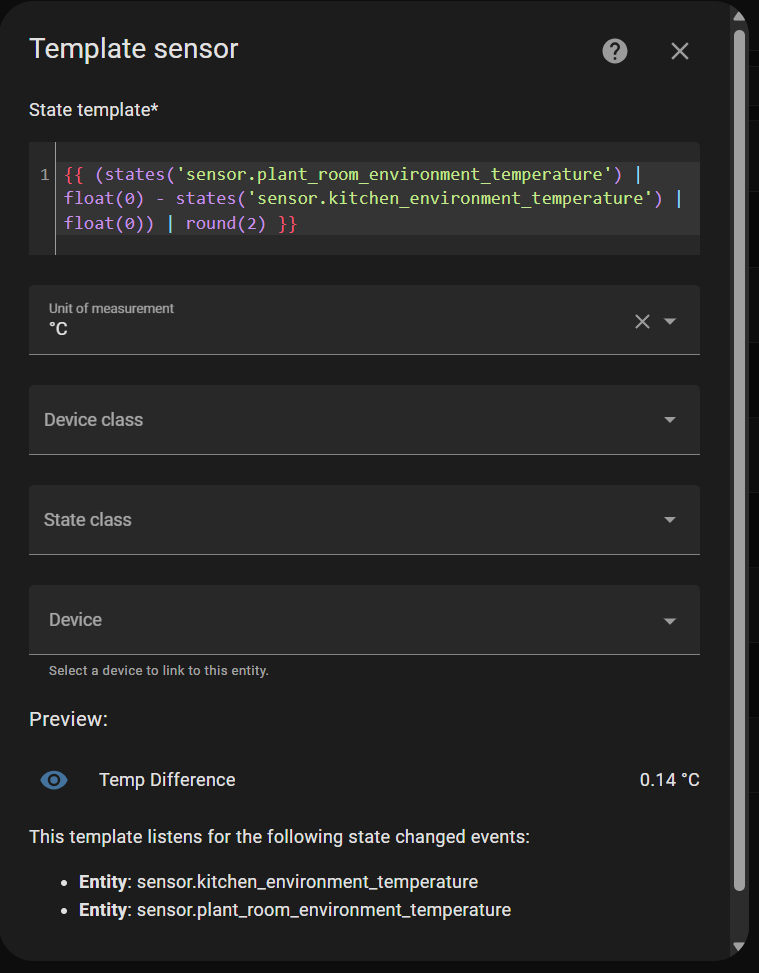Image resolution: width=759 pixels, height=973 pixels.
Task: Click the State class field label
Action: [x=88, y=520]
